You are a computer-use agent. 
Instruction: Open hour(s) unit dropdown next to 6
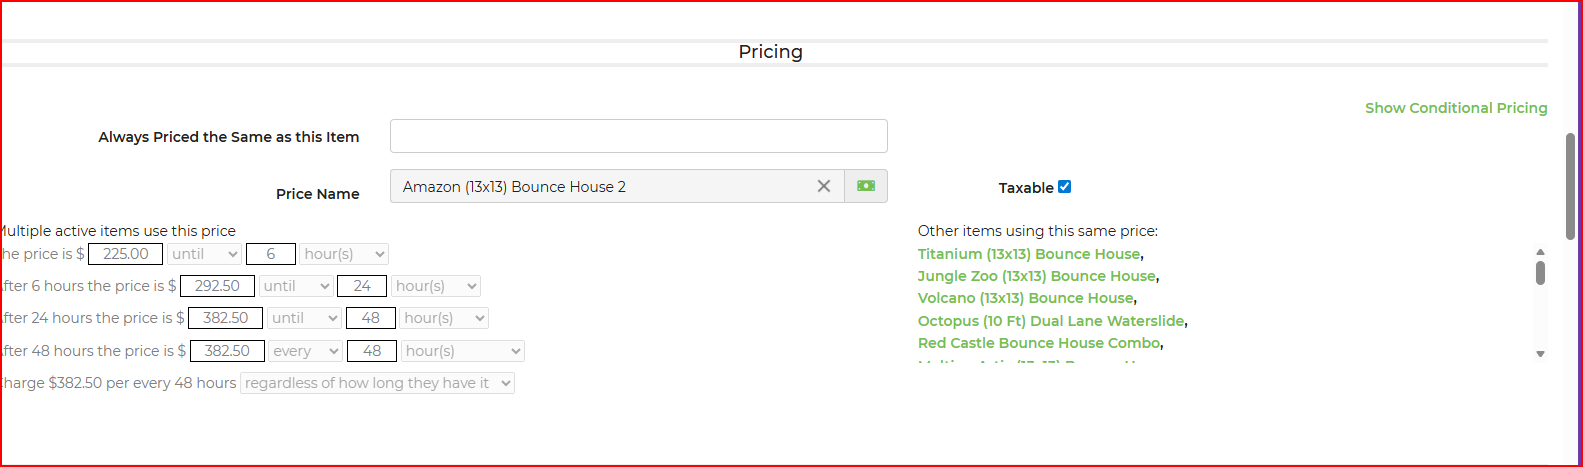pos(343,254)
